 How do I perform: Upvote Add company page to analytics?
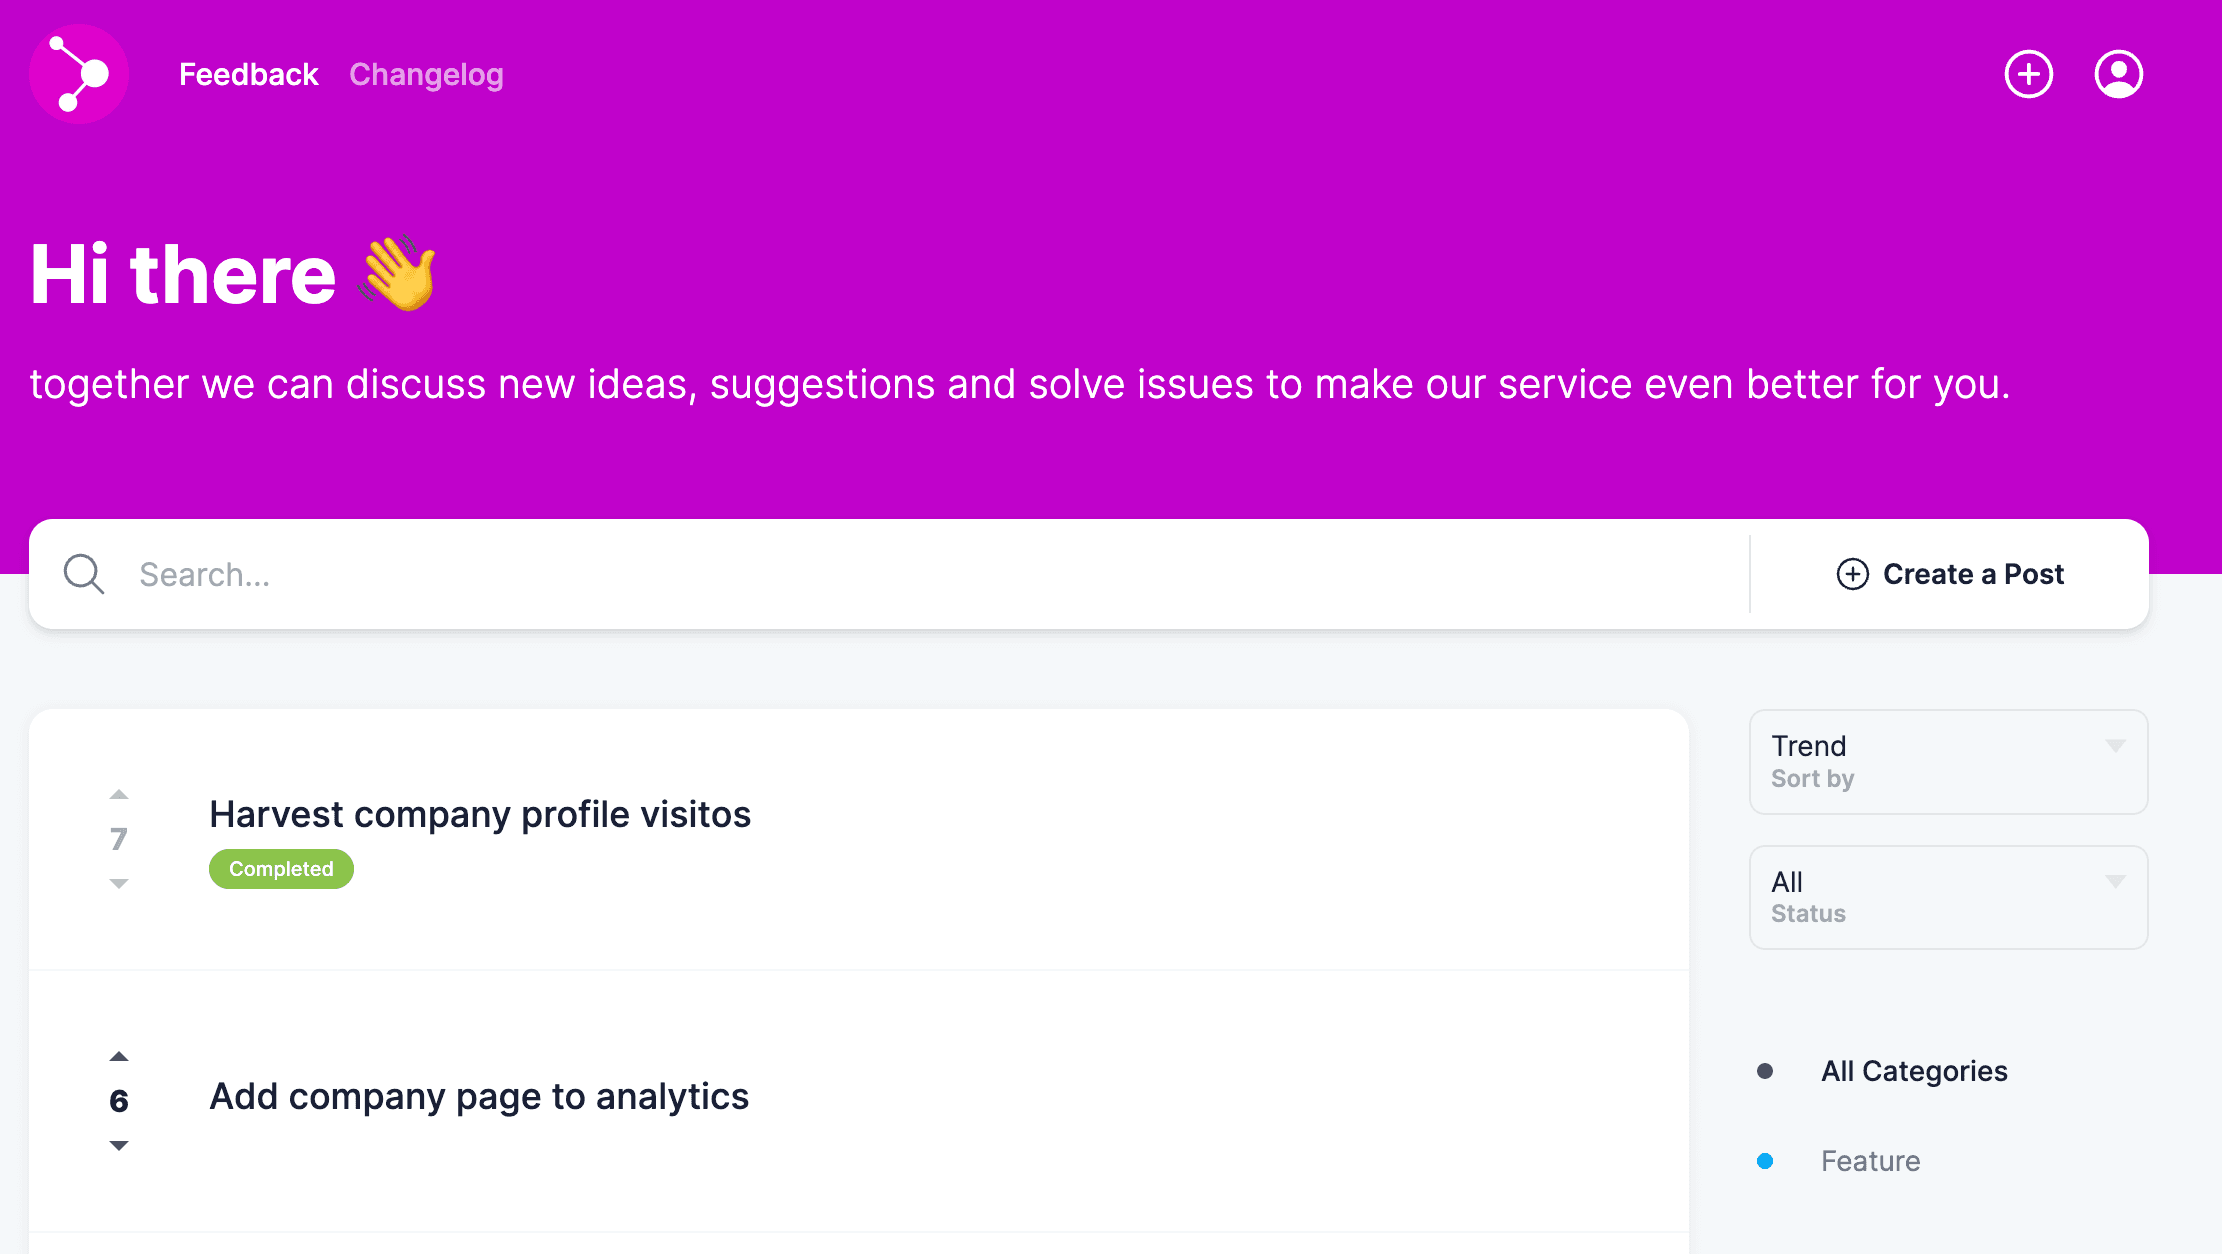click(x=119, y=1057)
